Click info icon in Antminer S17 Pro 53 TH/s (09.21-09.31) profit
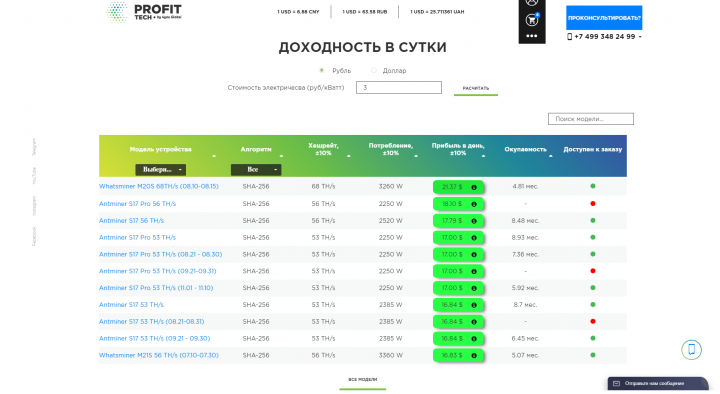The image size is (720, 394). (x=474, y=271)
